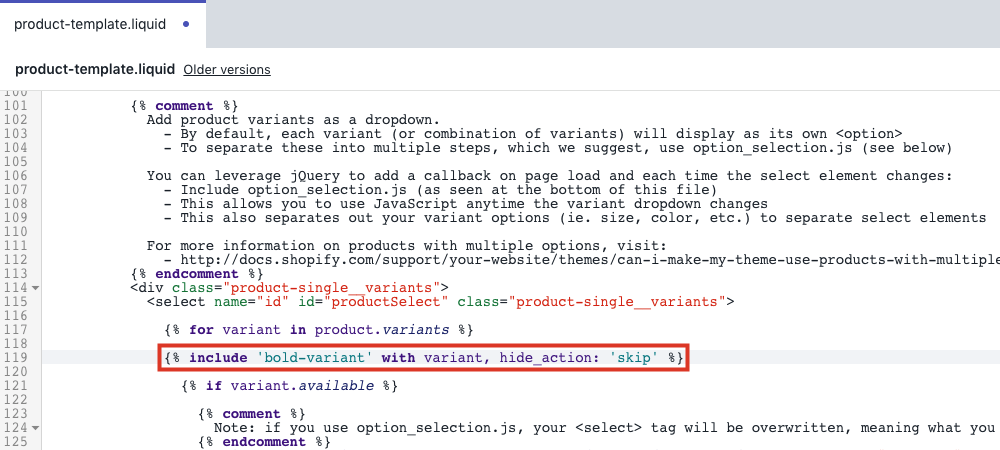Click the 'Note: if you use option_selection.js' line
The image size is (1000, 450).
tap(606, 428)
